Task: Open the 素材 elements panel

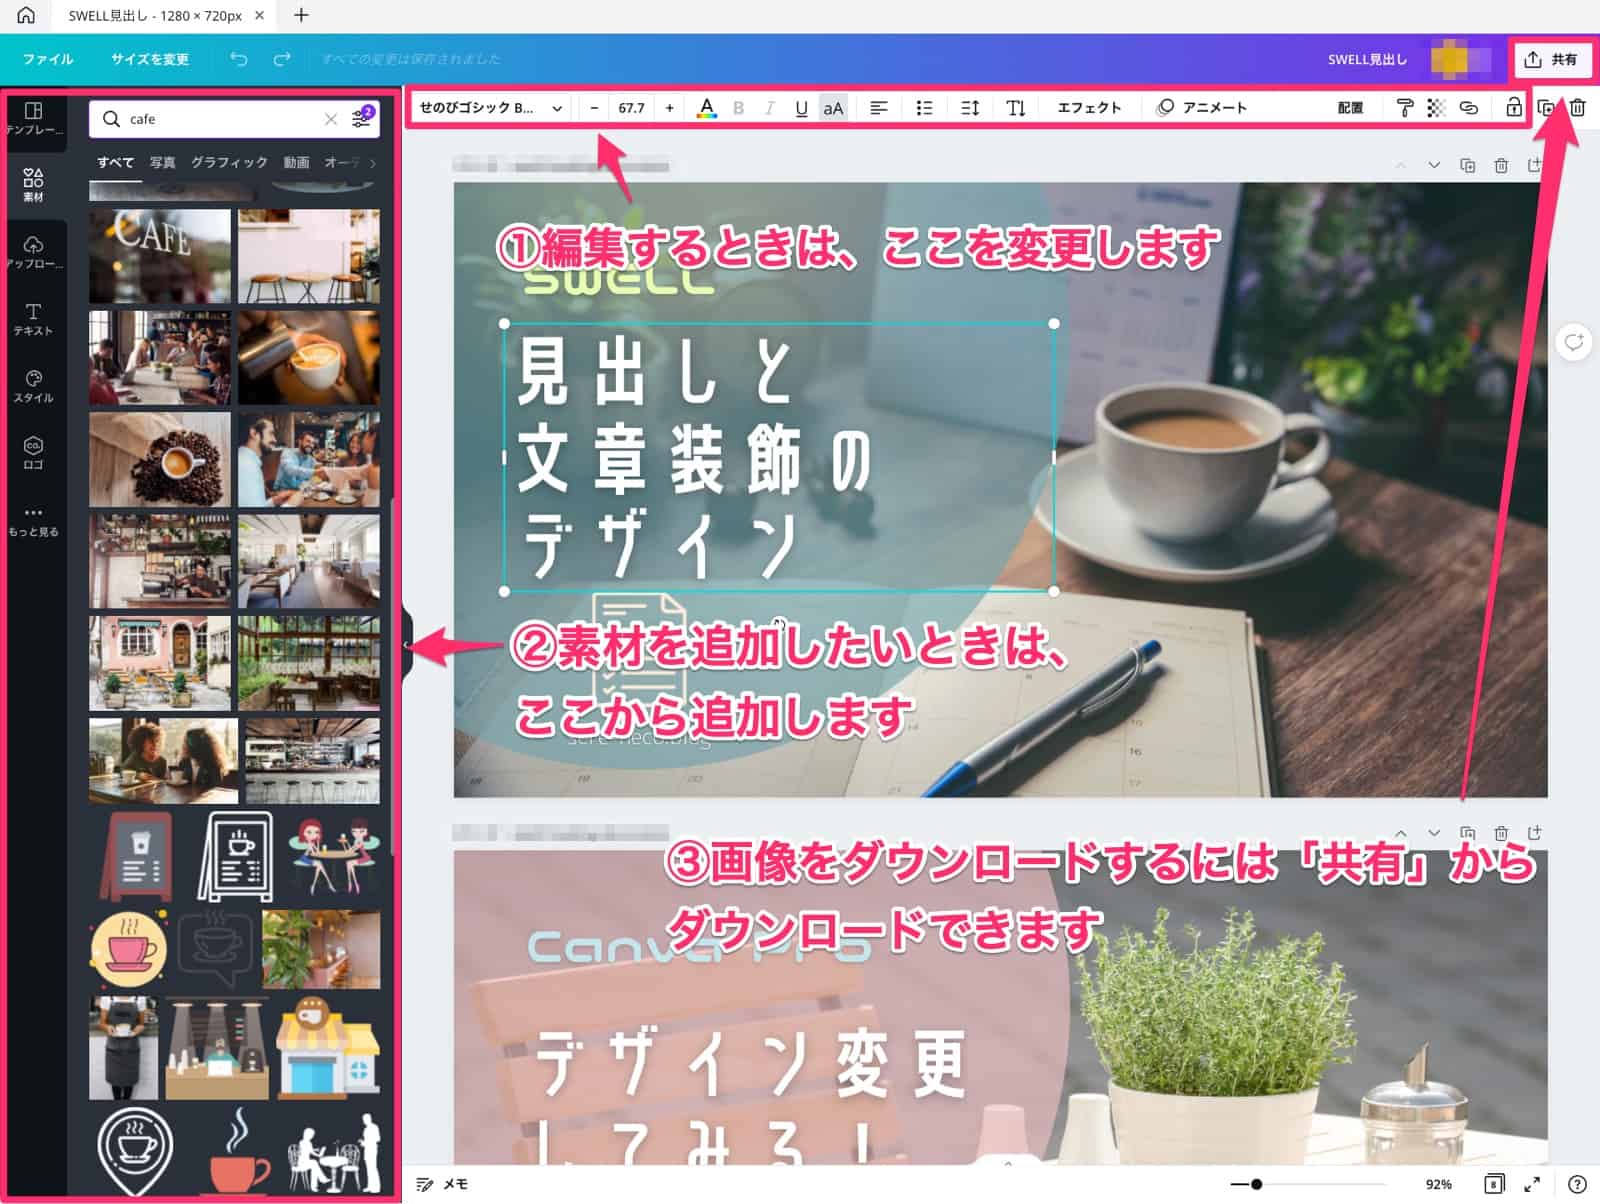Action: click(x=33, y=185)
